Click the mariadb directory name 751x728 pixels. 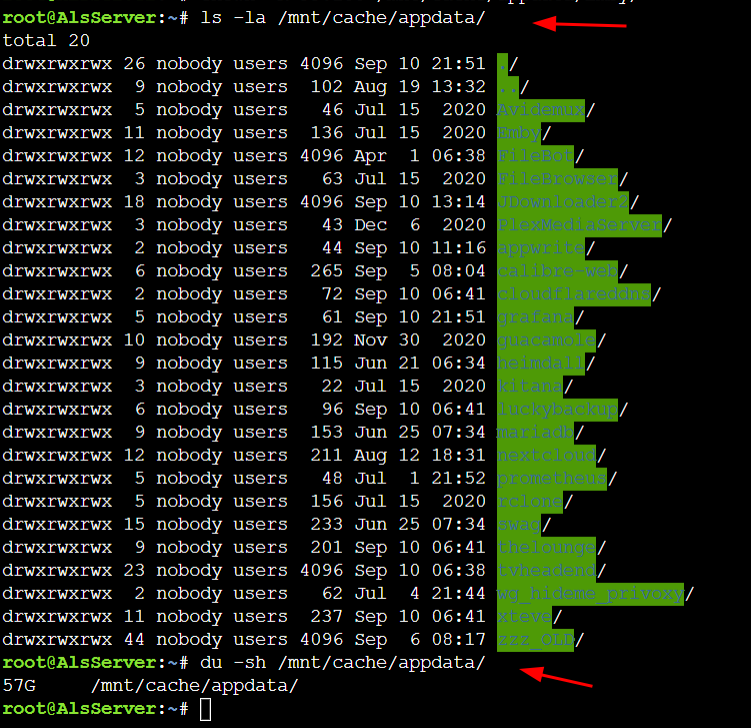[x=535, y=432]
